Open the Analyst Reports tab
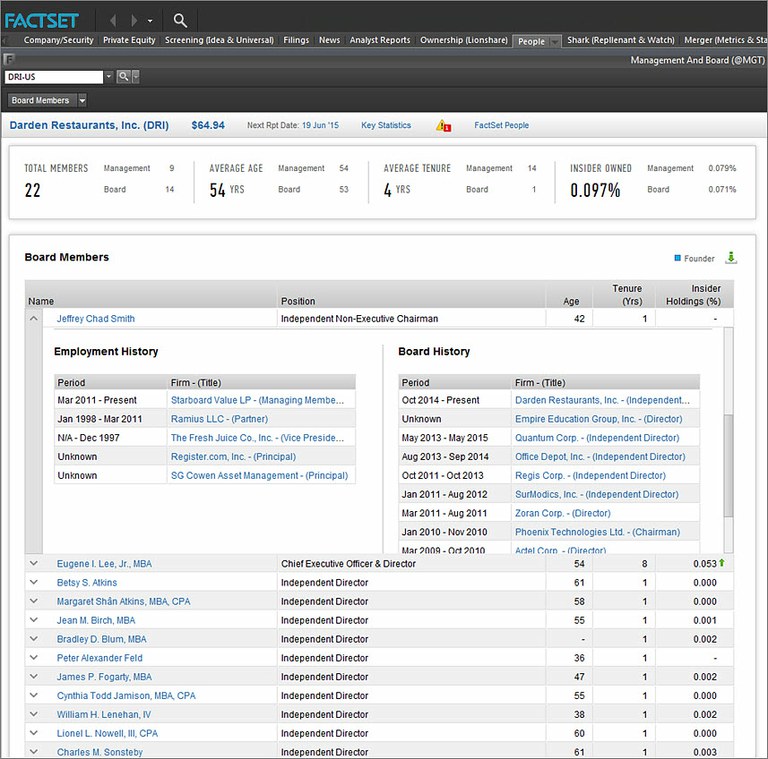Screen dimensions: 768x759 point(380,40)
